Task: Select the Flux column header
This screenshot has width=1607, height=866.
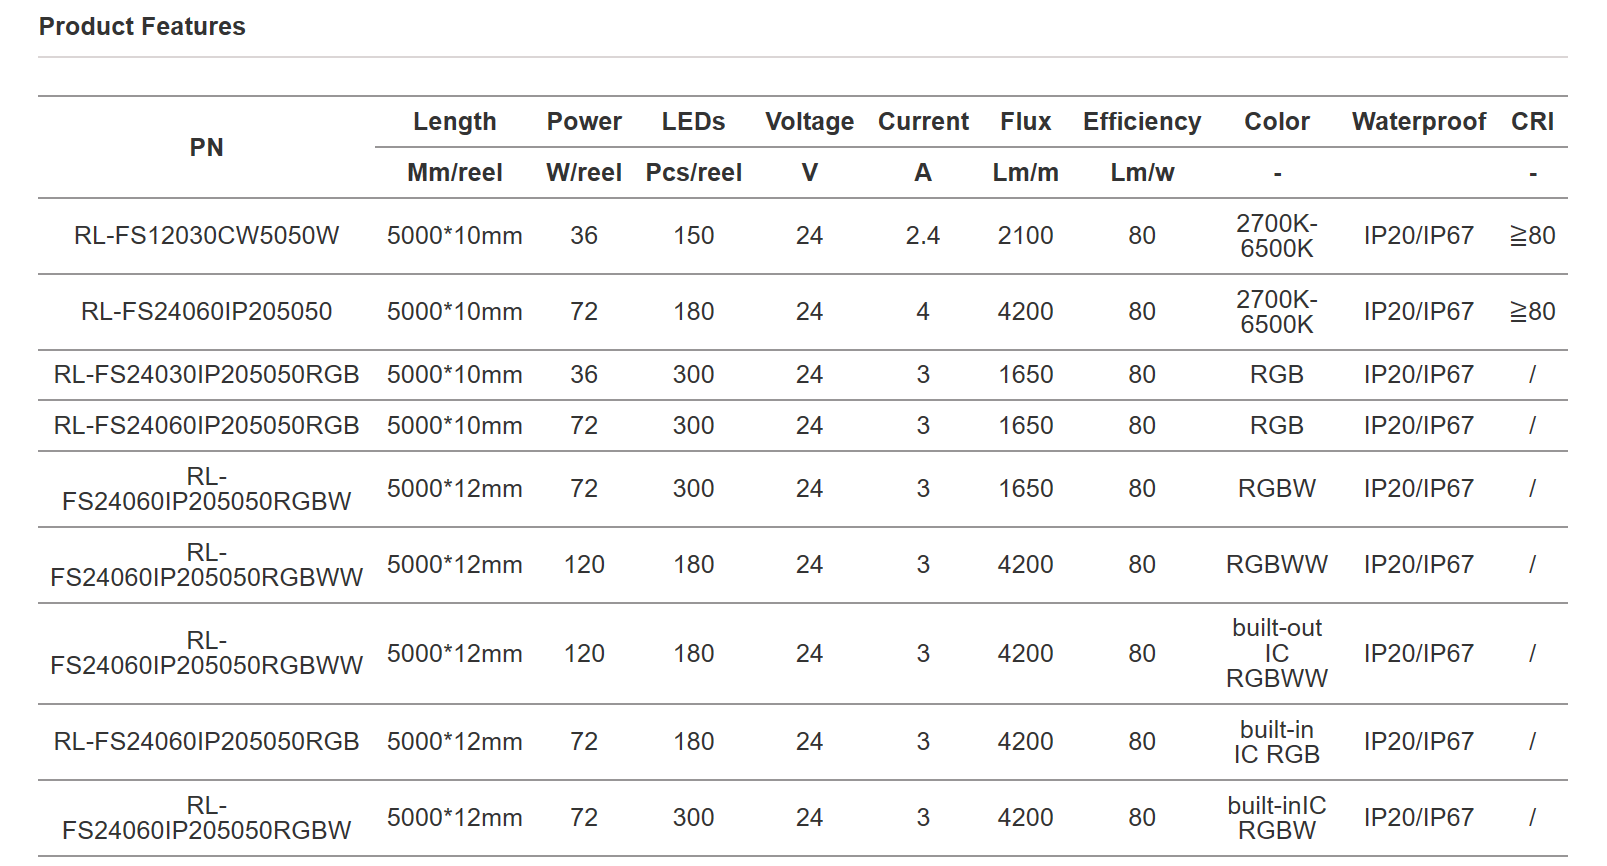Action: 1025,122
